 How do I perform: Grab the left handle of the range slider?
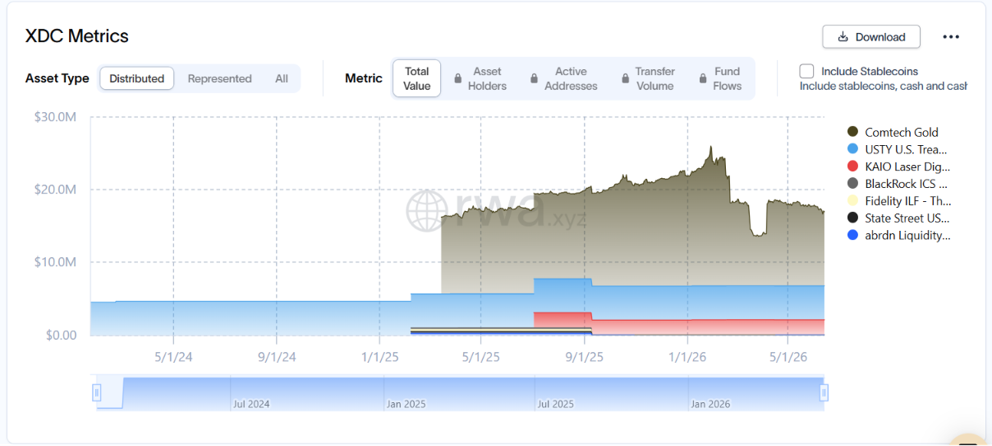point(97,393)
